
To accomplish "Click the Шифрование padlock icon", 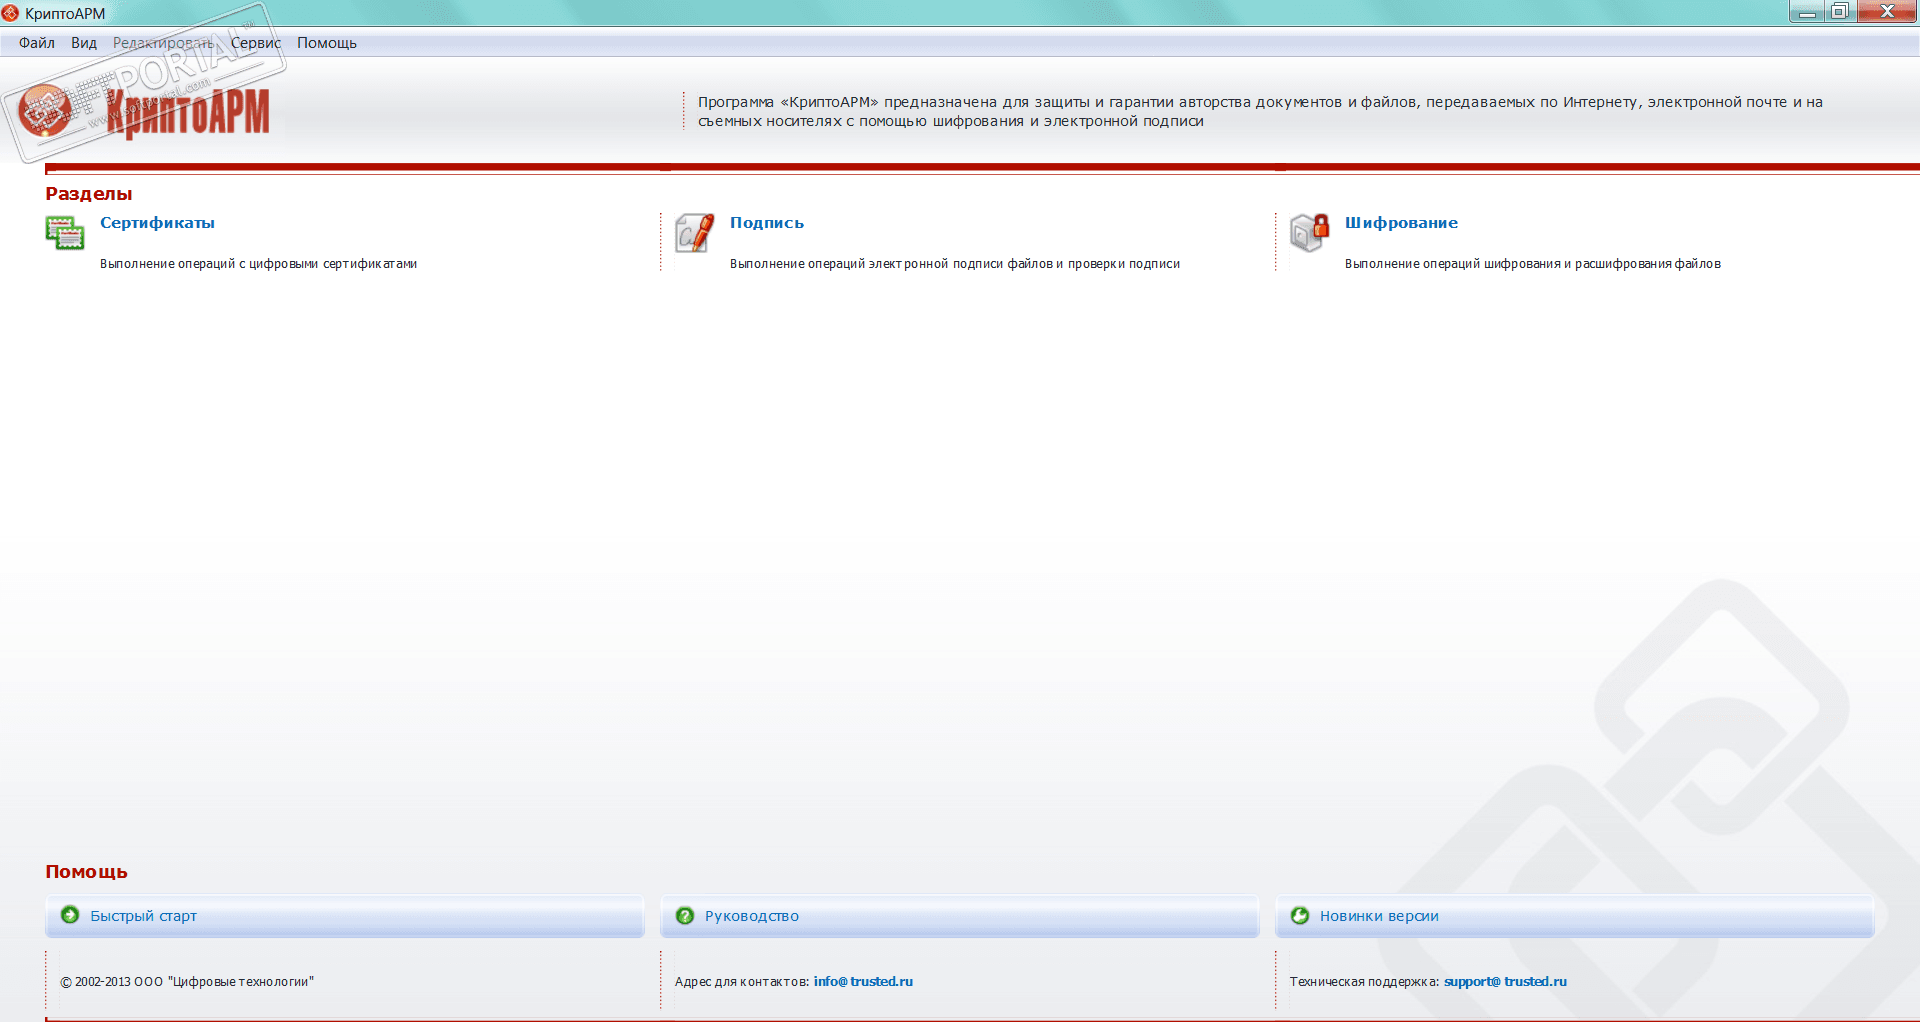I will coord(1309,233).
